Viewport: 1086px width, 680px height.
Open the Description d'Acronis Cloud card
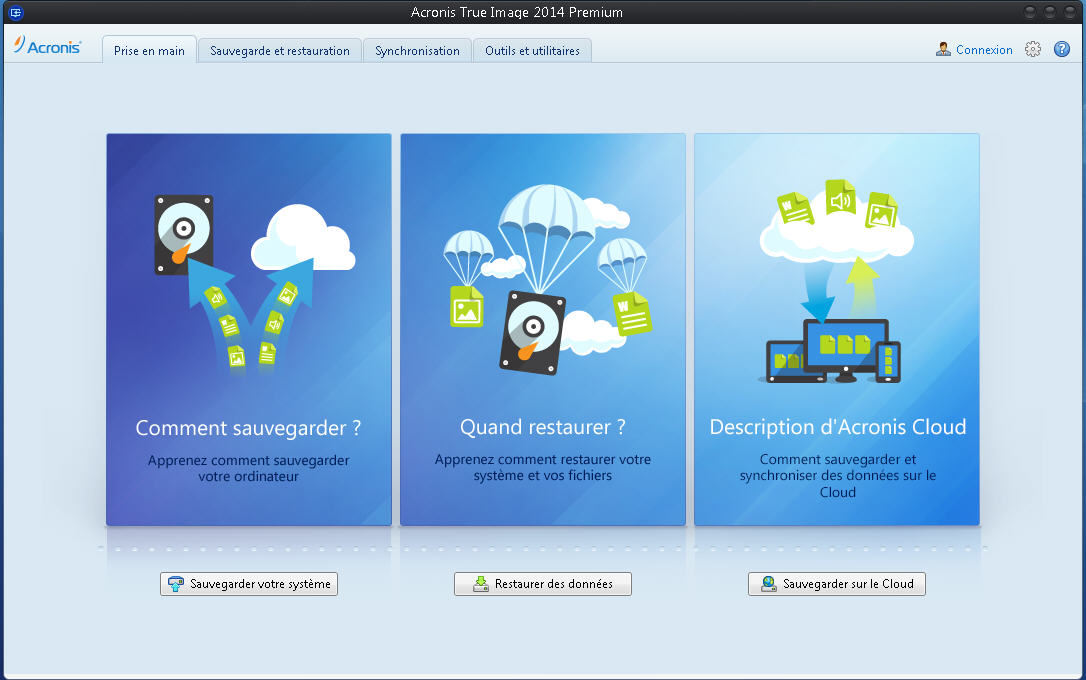click(x=837, y=330)
